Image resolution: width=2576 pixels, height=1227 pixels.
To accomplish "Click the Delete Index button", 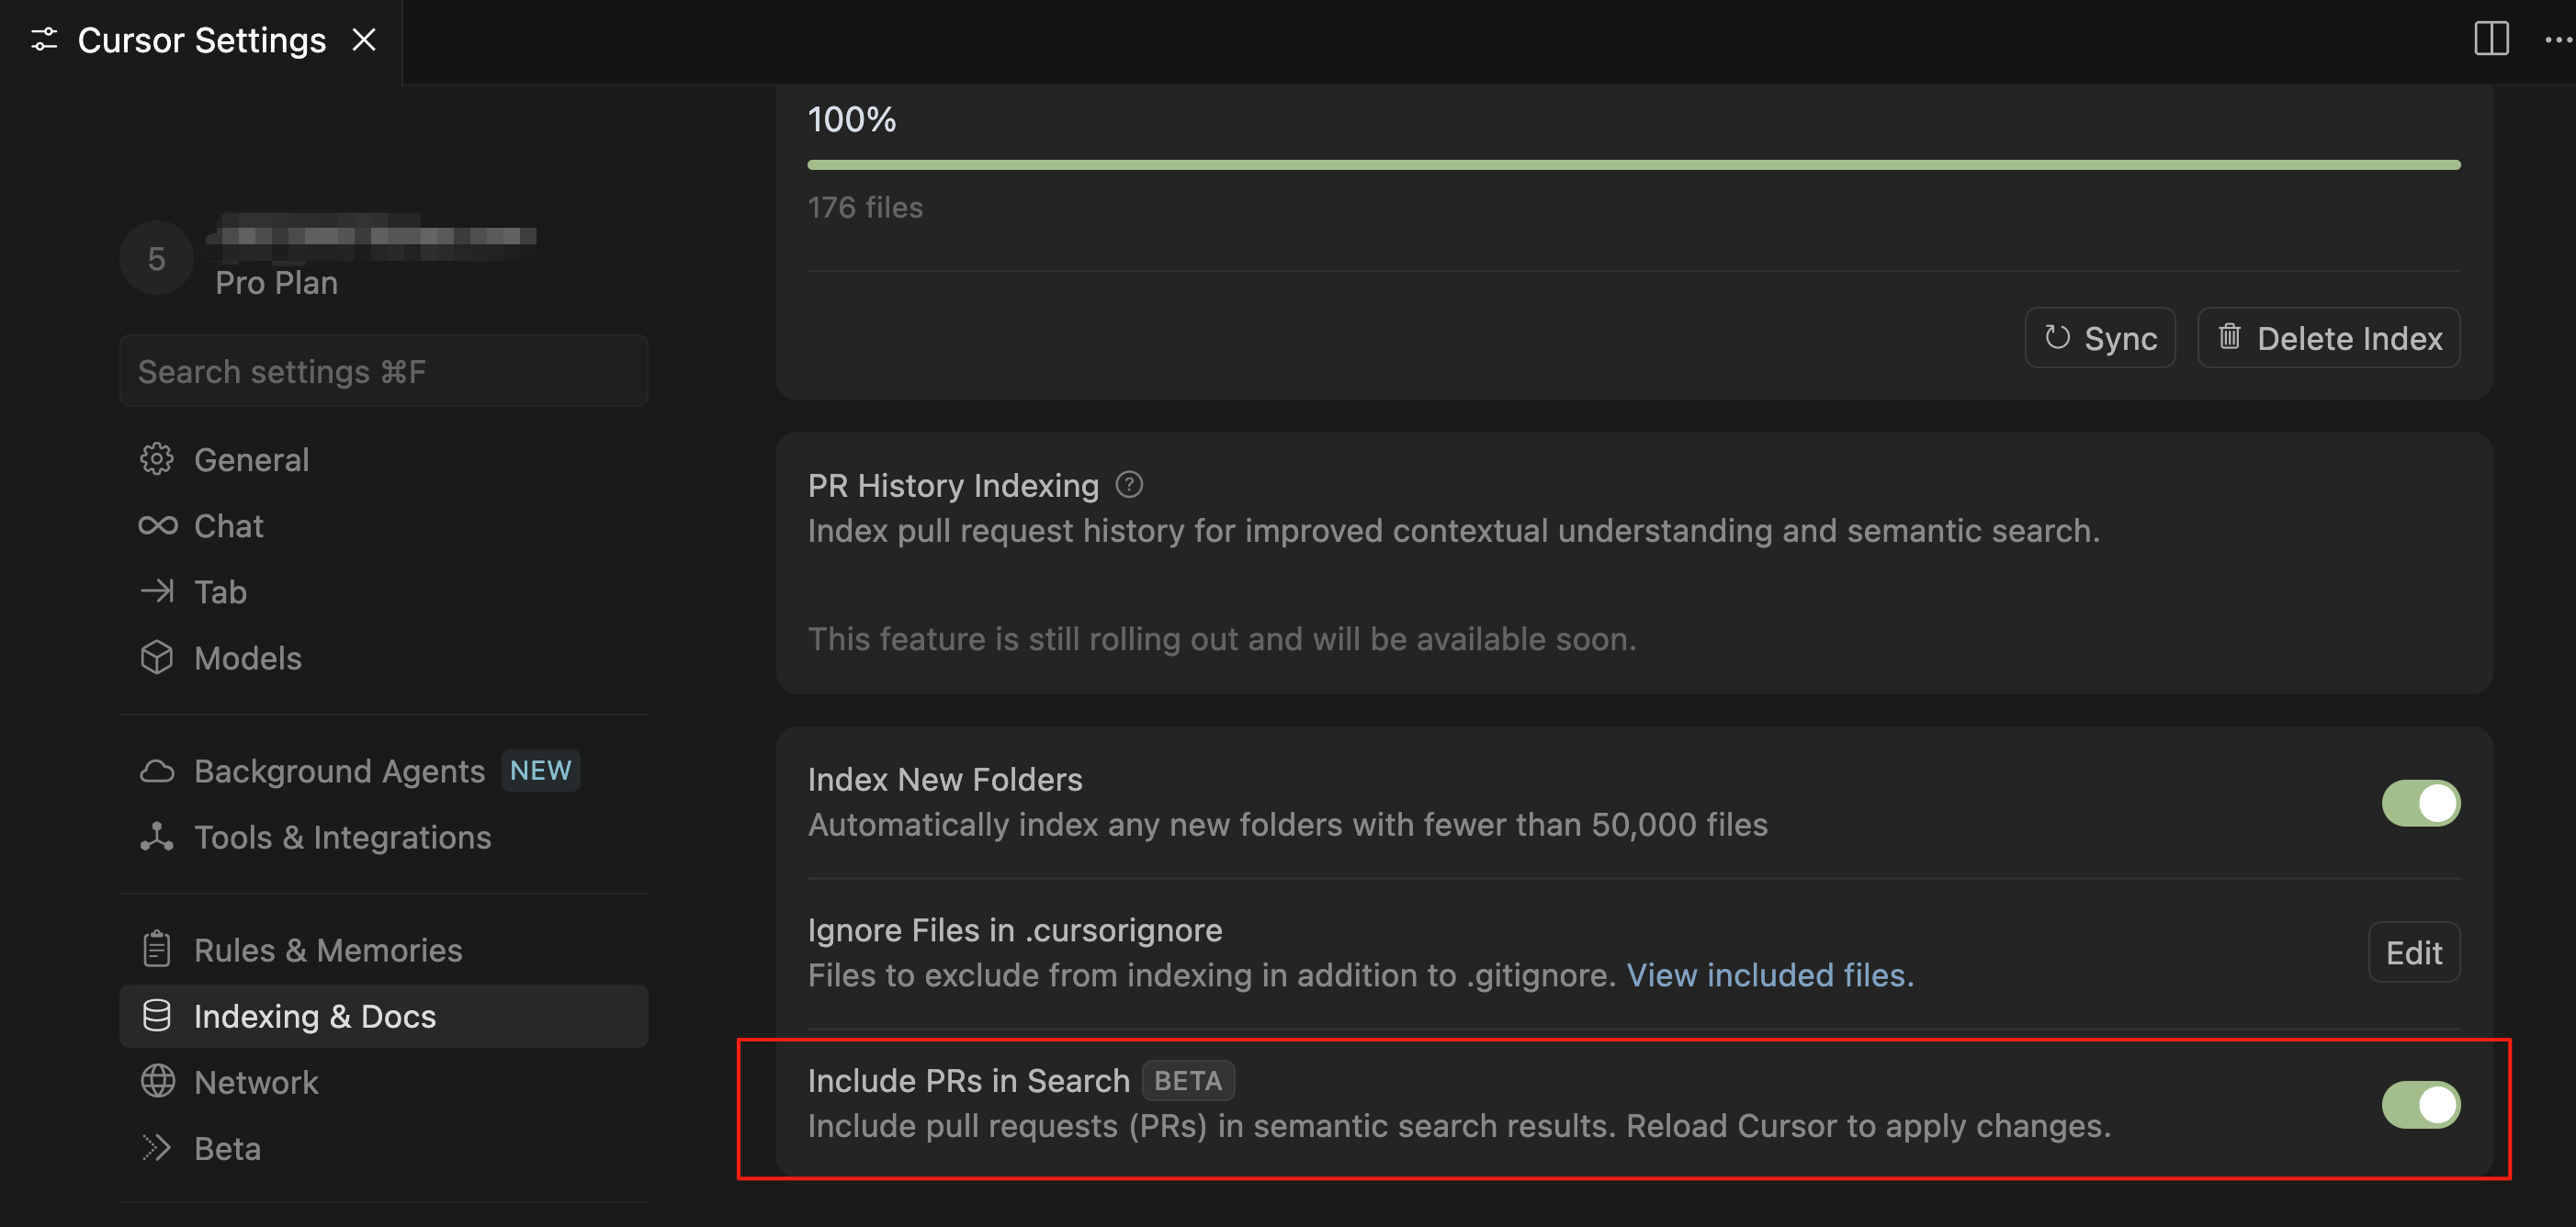I will pos(2328,338).
